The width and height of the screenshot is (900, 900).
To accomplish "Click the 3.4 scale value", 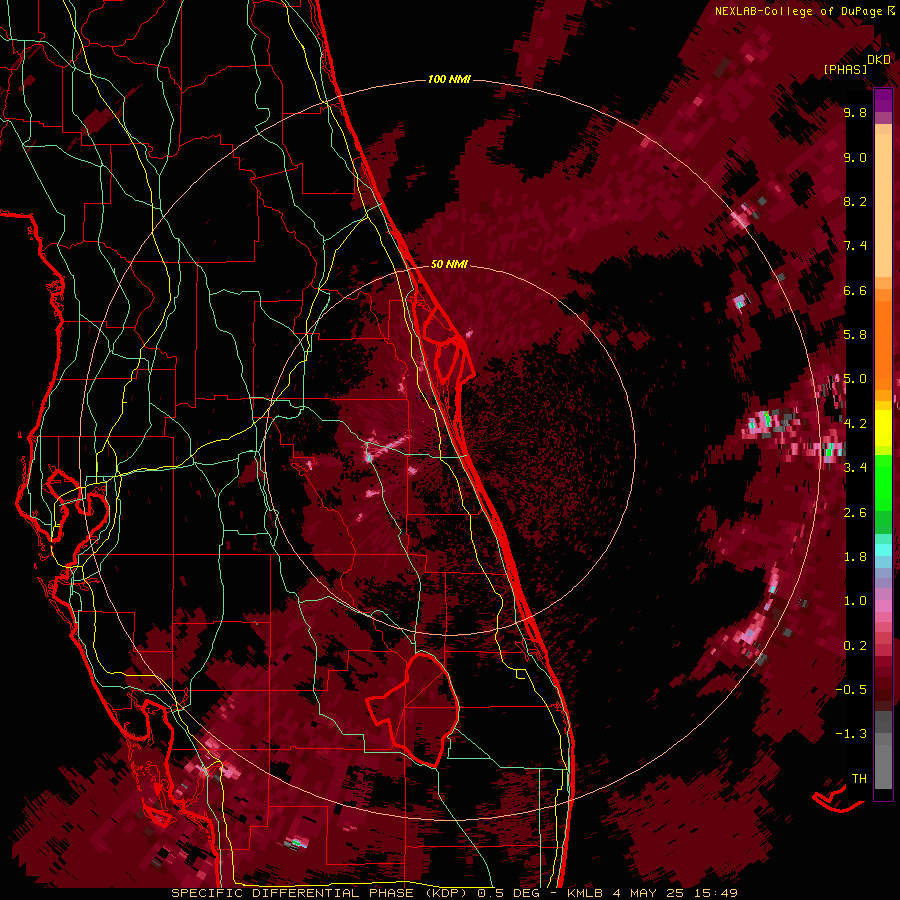I will [x=855, y=468].
